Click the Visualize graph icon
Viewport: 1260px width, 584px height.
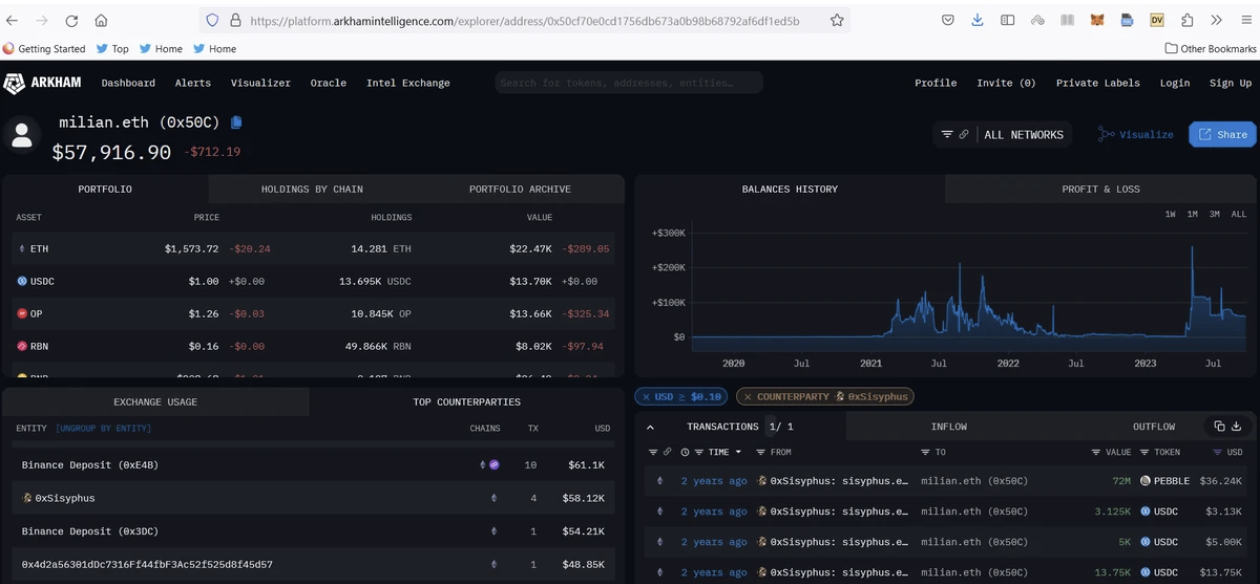tap(1105, 134)
